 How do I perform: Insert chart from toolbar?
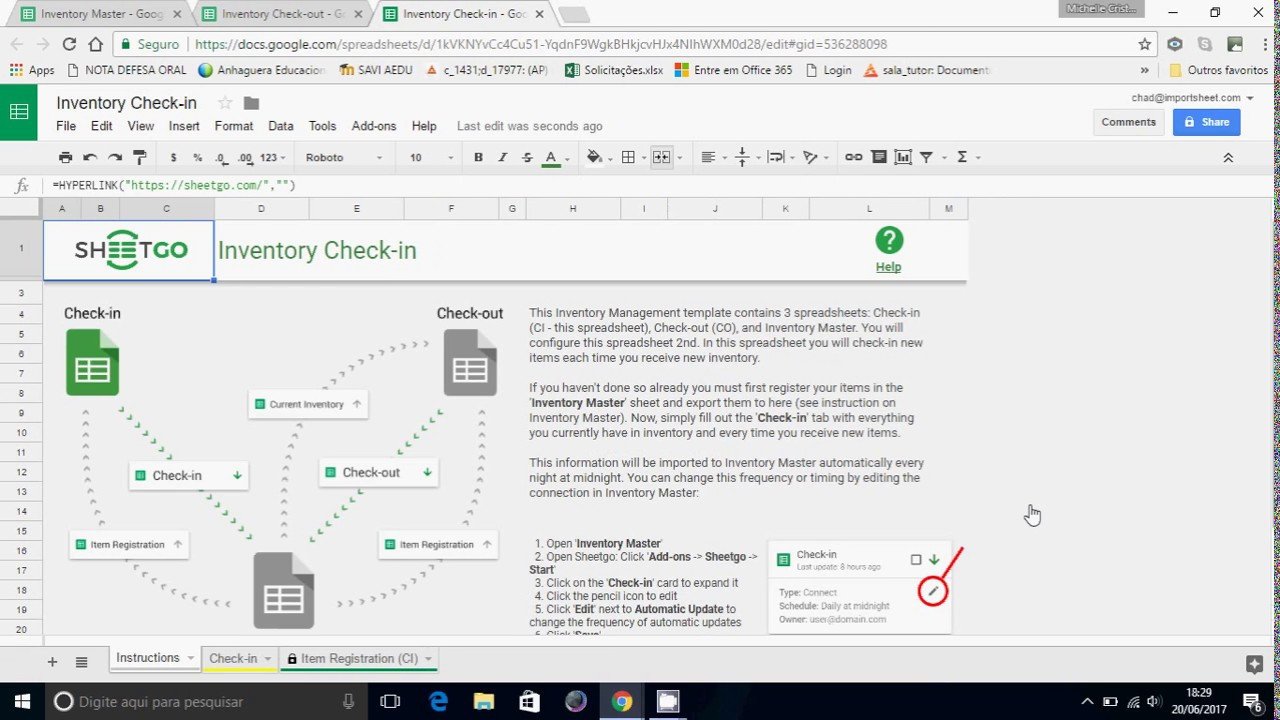coord(903,157)
